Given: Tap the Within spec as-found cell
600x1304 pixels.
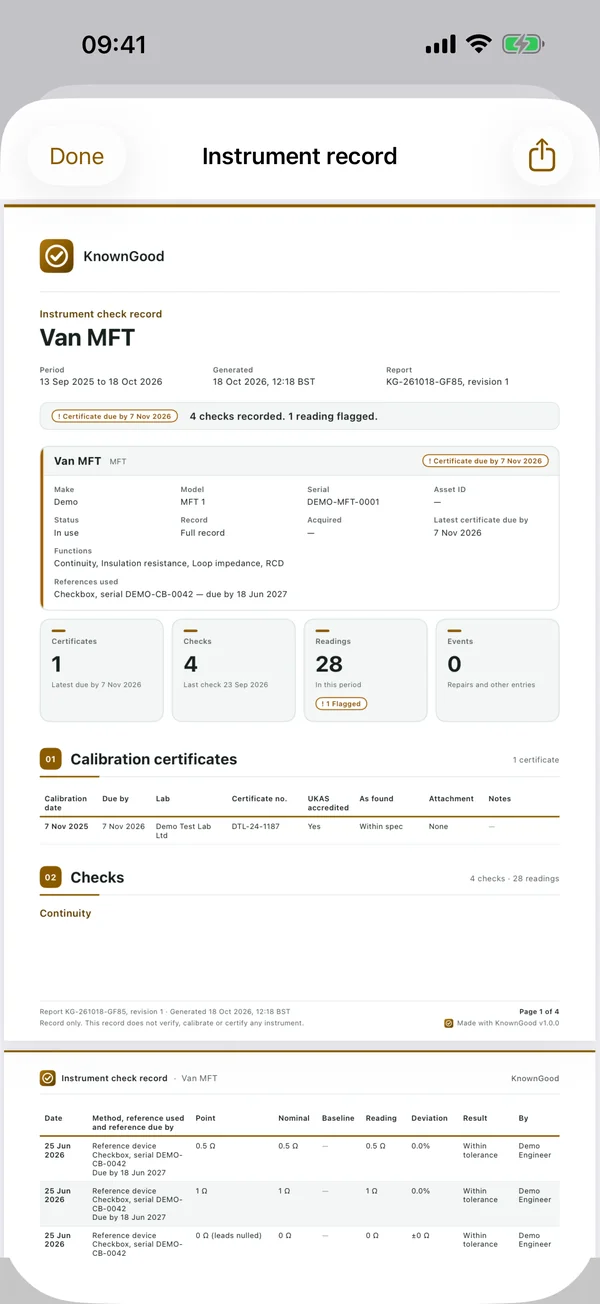Looking at the screenshot, I should tap(383, 827).
